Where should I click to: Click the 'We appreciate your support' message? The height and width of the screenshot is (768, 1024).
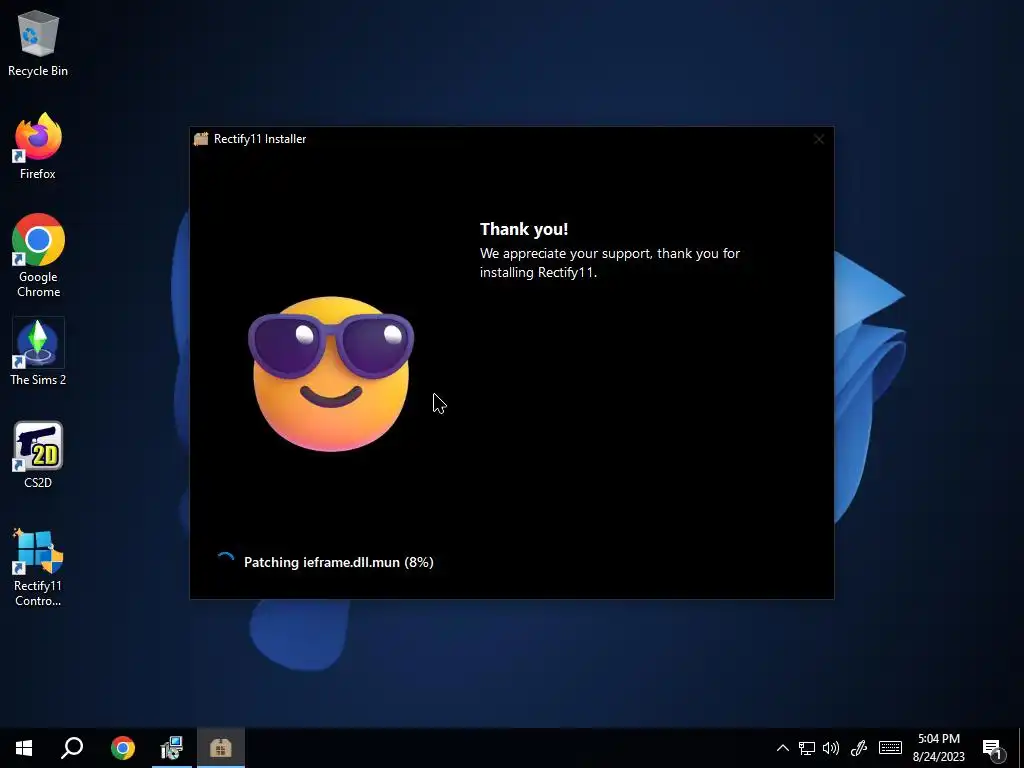click(x=610, y=263)
